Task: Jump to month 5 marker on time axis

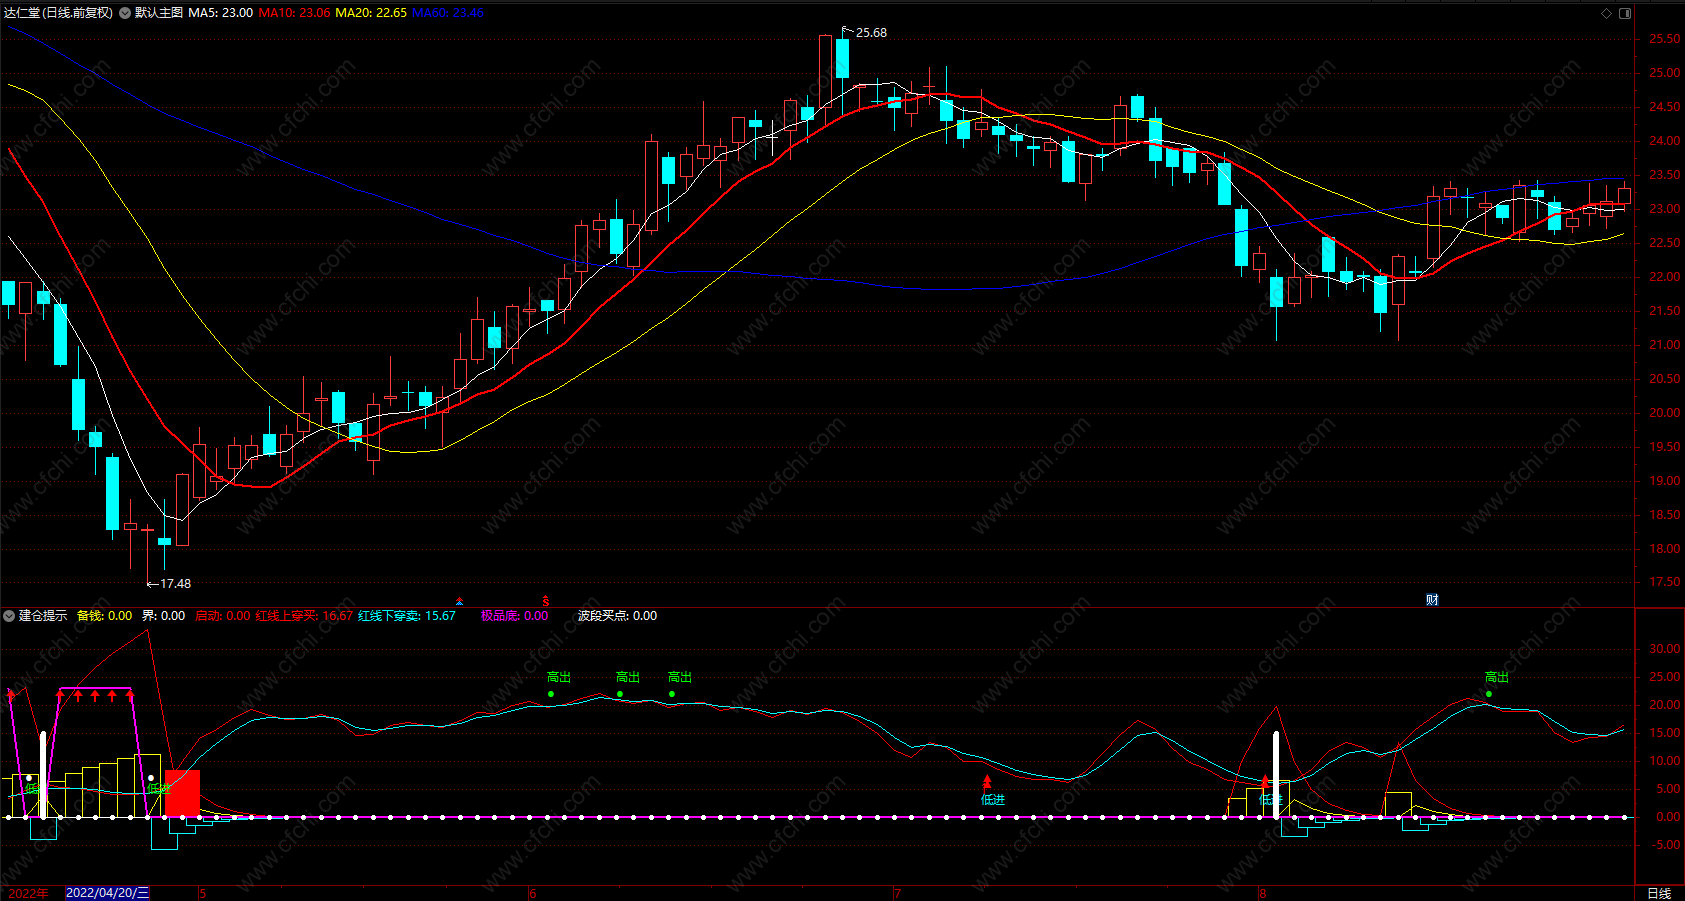Action: click(x=202, y=893)
